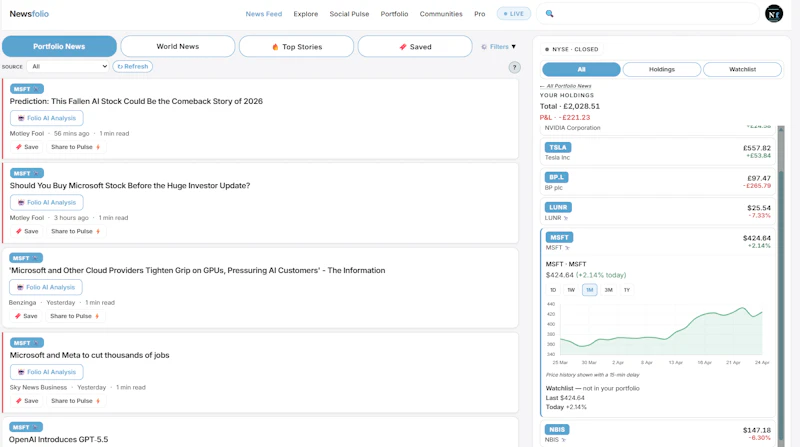The height and width of the screenshot is (447, 800).
Task: Switch to World News tab
Action: point(178,46)
